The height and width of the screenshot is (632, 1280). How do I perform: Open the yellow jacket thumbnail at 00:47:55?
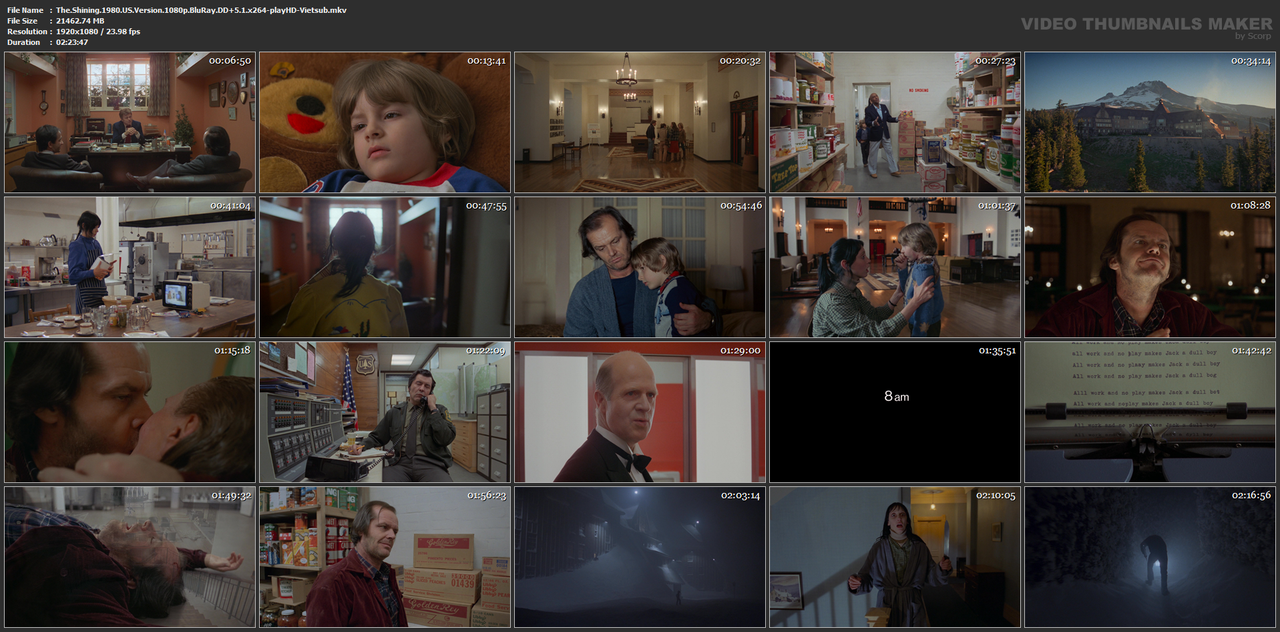385,267
